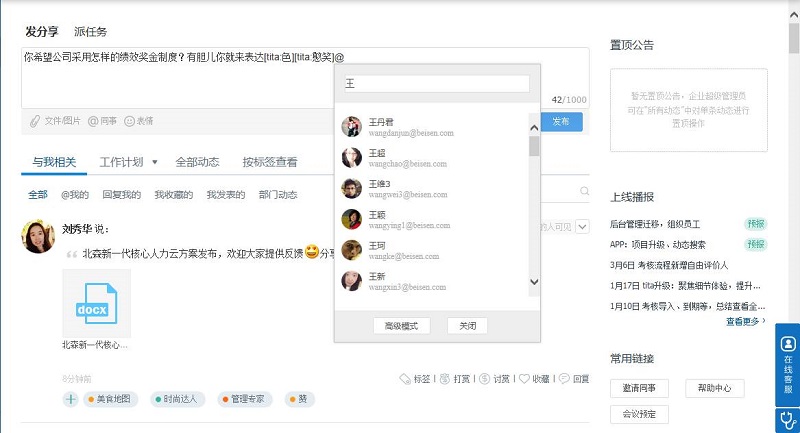Click the 收藏 heart icon on the post
Image resolution: width=800 pixels, height=433 pixels.
click(524, 379)
